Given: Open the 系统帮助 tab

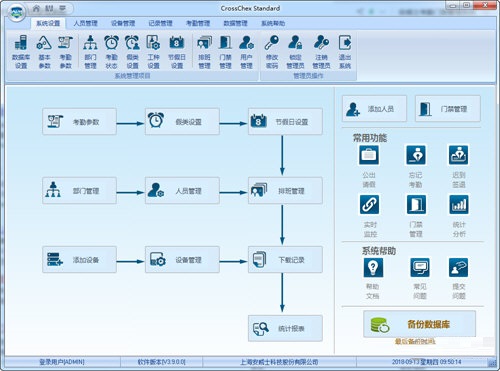Looking at the screenshot, I should (273, 23).
